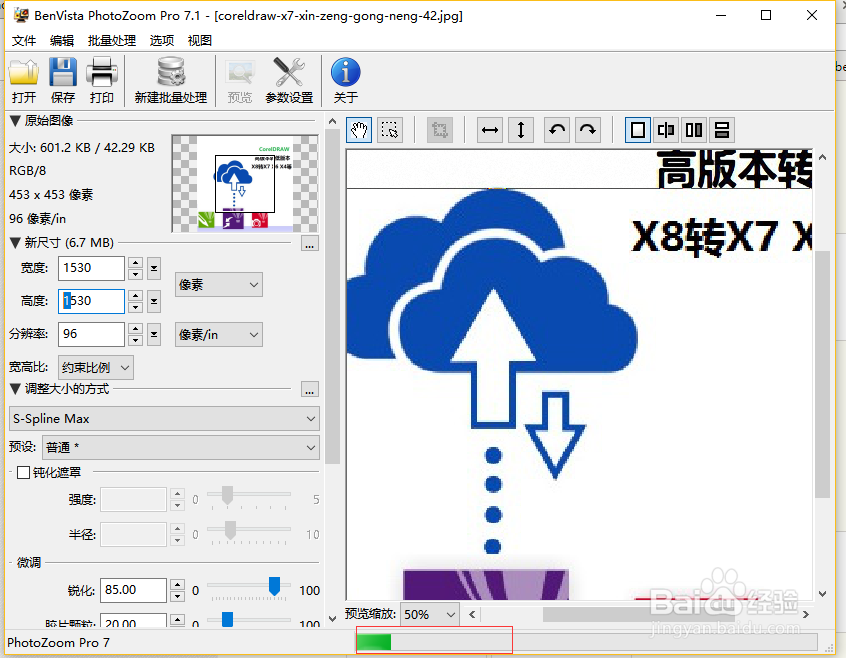Collapse the 原始图像 section
The image size is (846, 658).
(15, 121)
